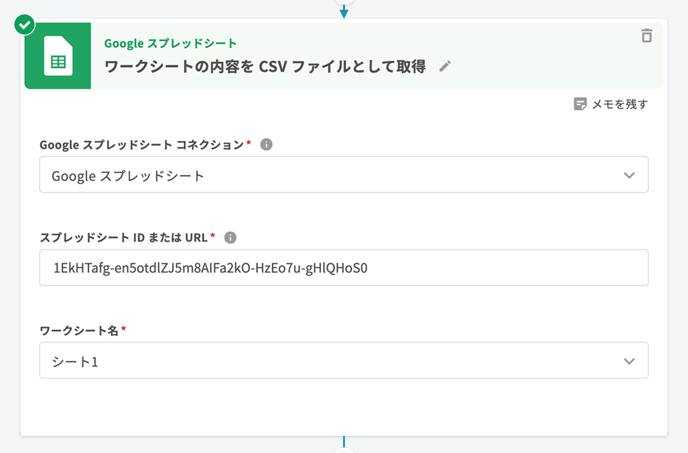Click into the spreadsheet ID input field
The width and height of the screenshot is (688, 453).
[x=343, y=268]
